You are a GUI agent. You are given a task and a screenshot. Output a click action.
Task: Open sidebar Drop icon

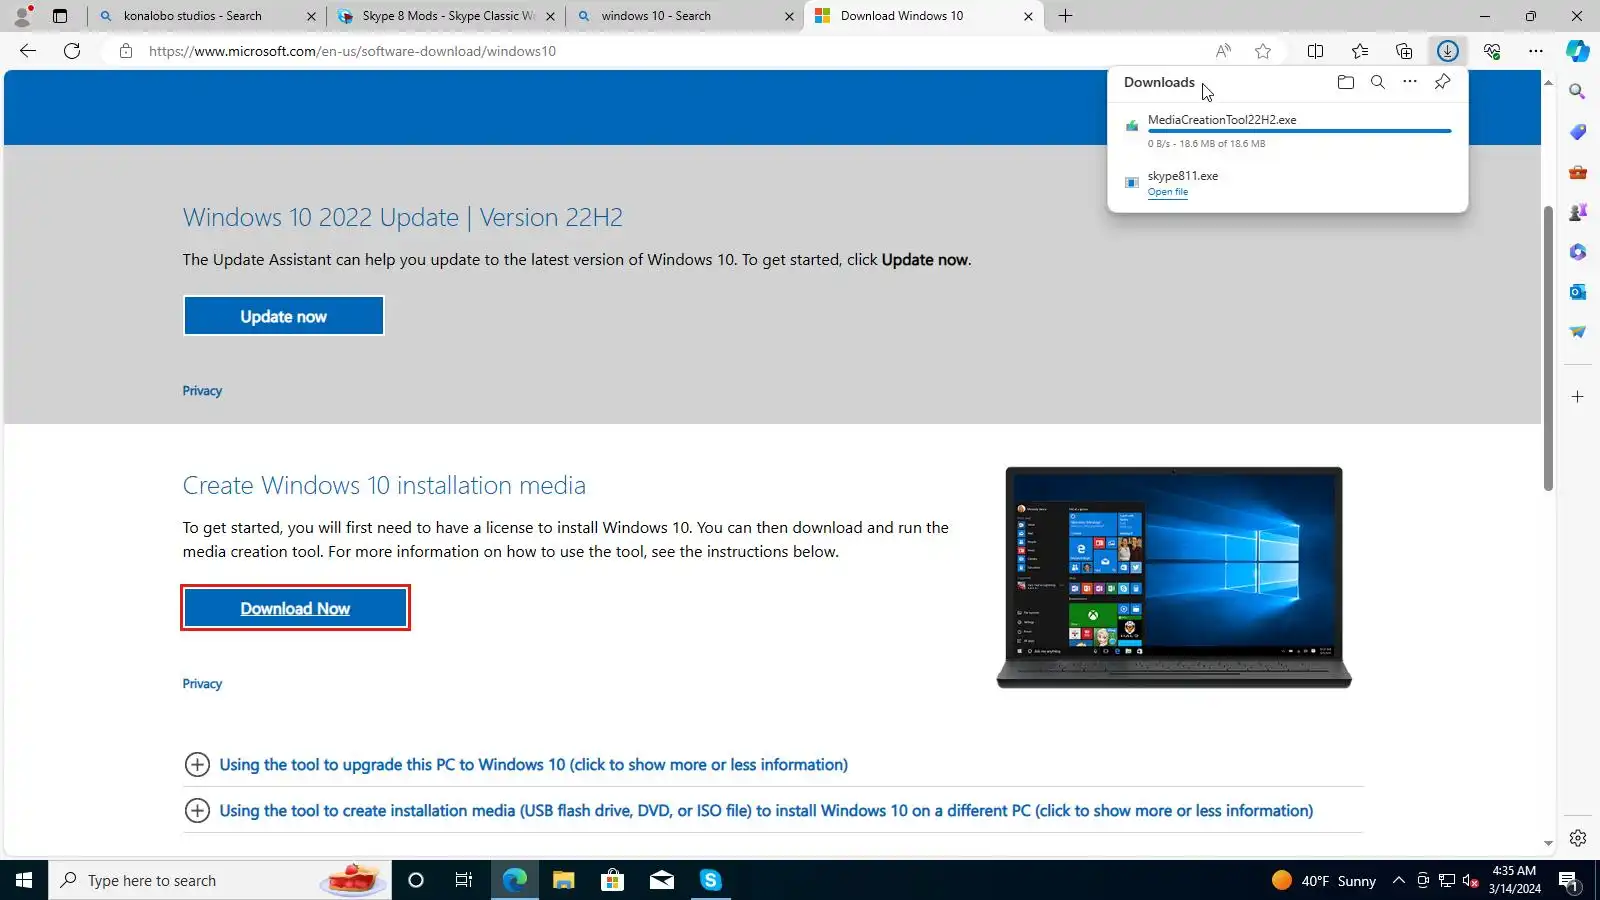click(x=1578, y=332)
